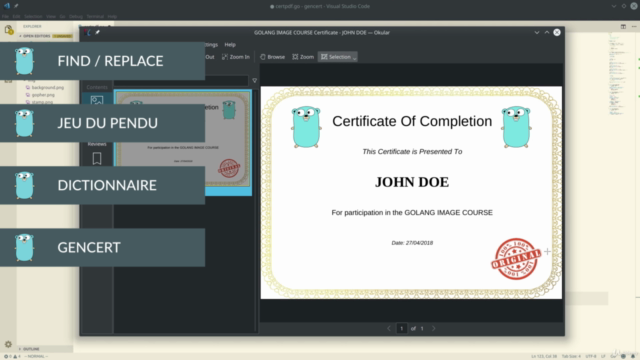The width and height of the screenshot is (640, 360).
Task: Open the Reviews panel in Okular sidebar
Action: coord(97,144)
